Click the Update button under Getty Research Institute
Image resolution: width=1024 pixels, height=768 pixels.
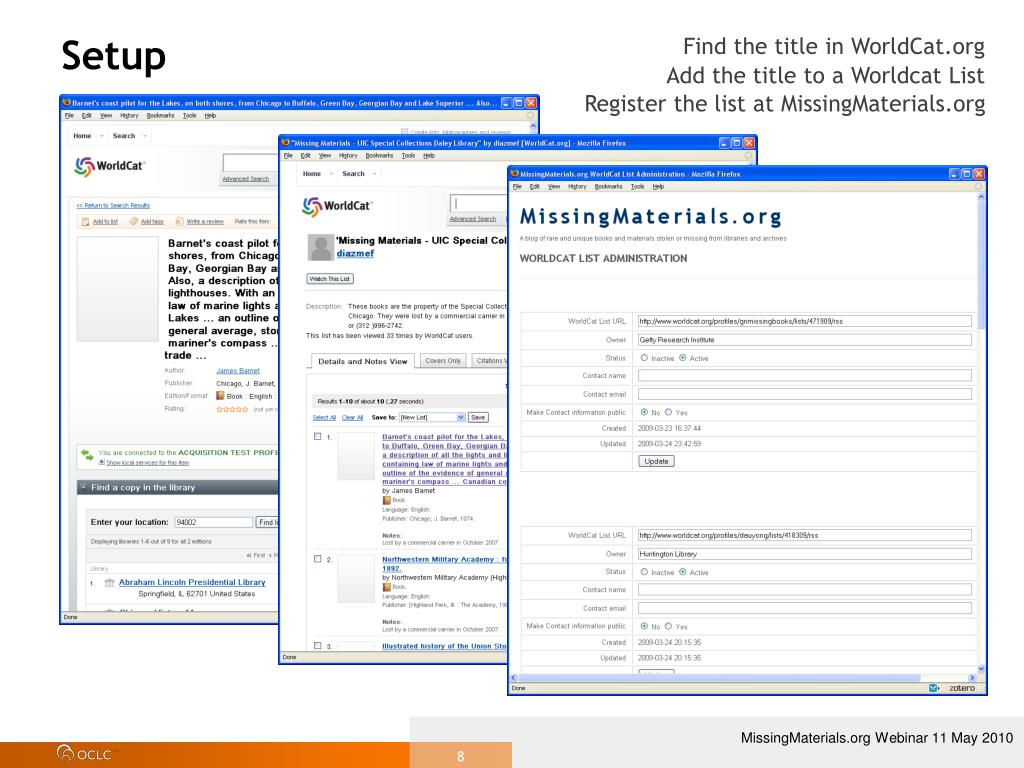click(656, 461)
